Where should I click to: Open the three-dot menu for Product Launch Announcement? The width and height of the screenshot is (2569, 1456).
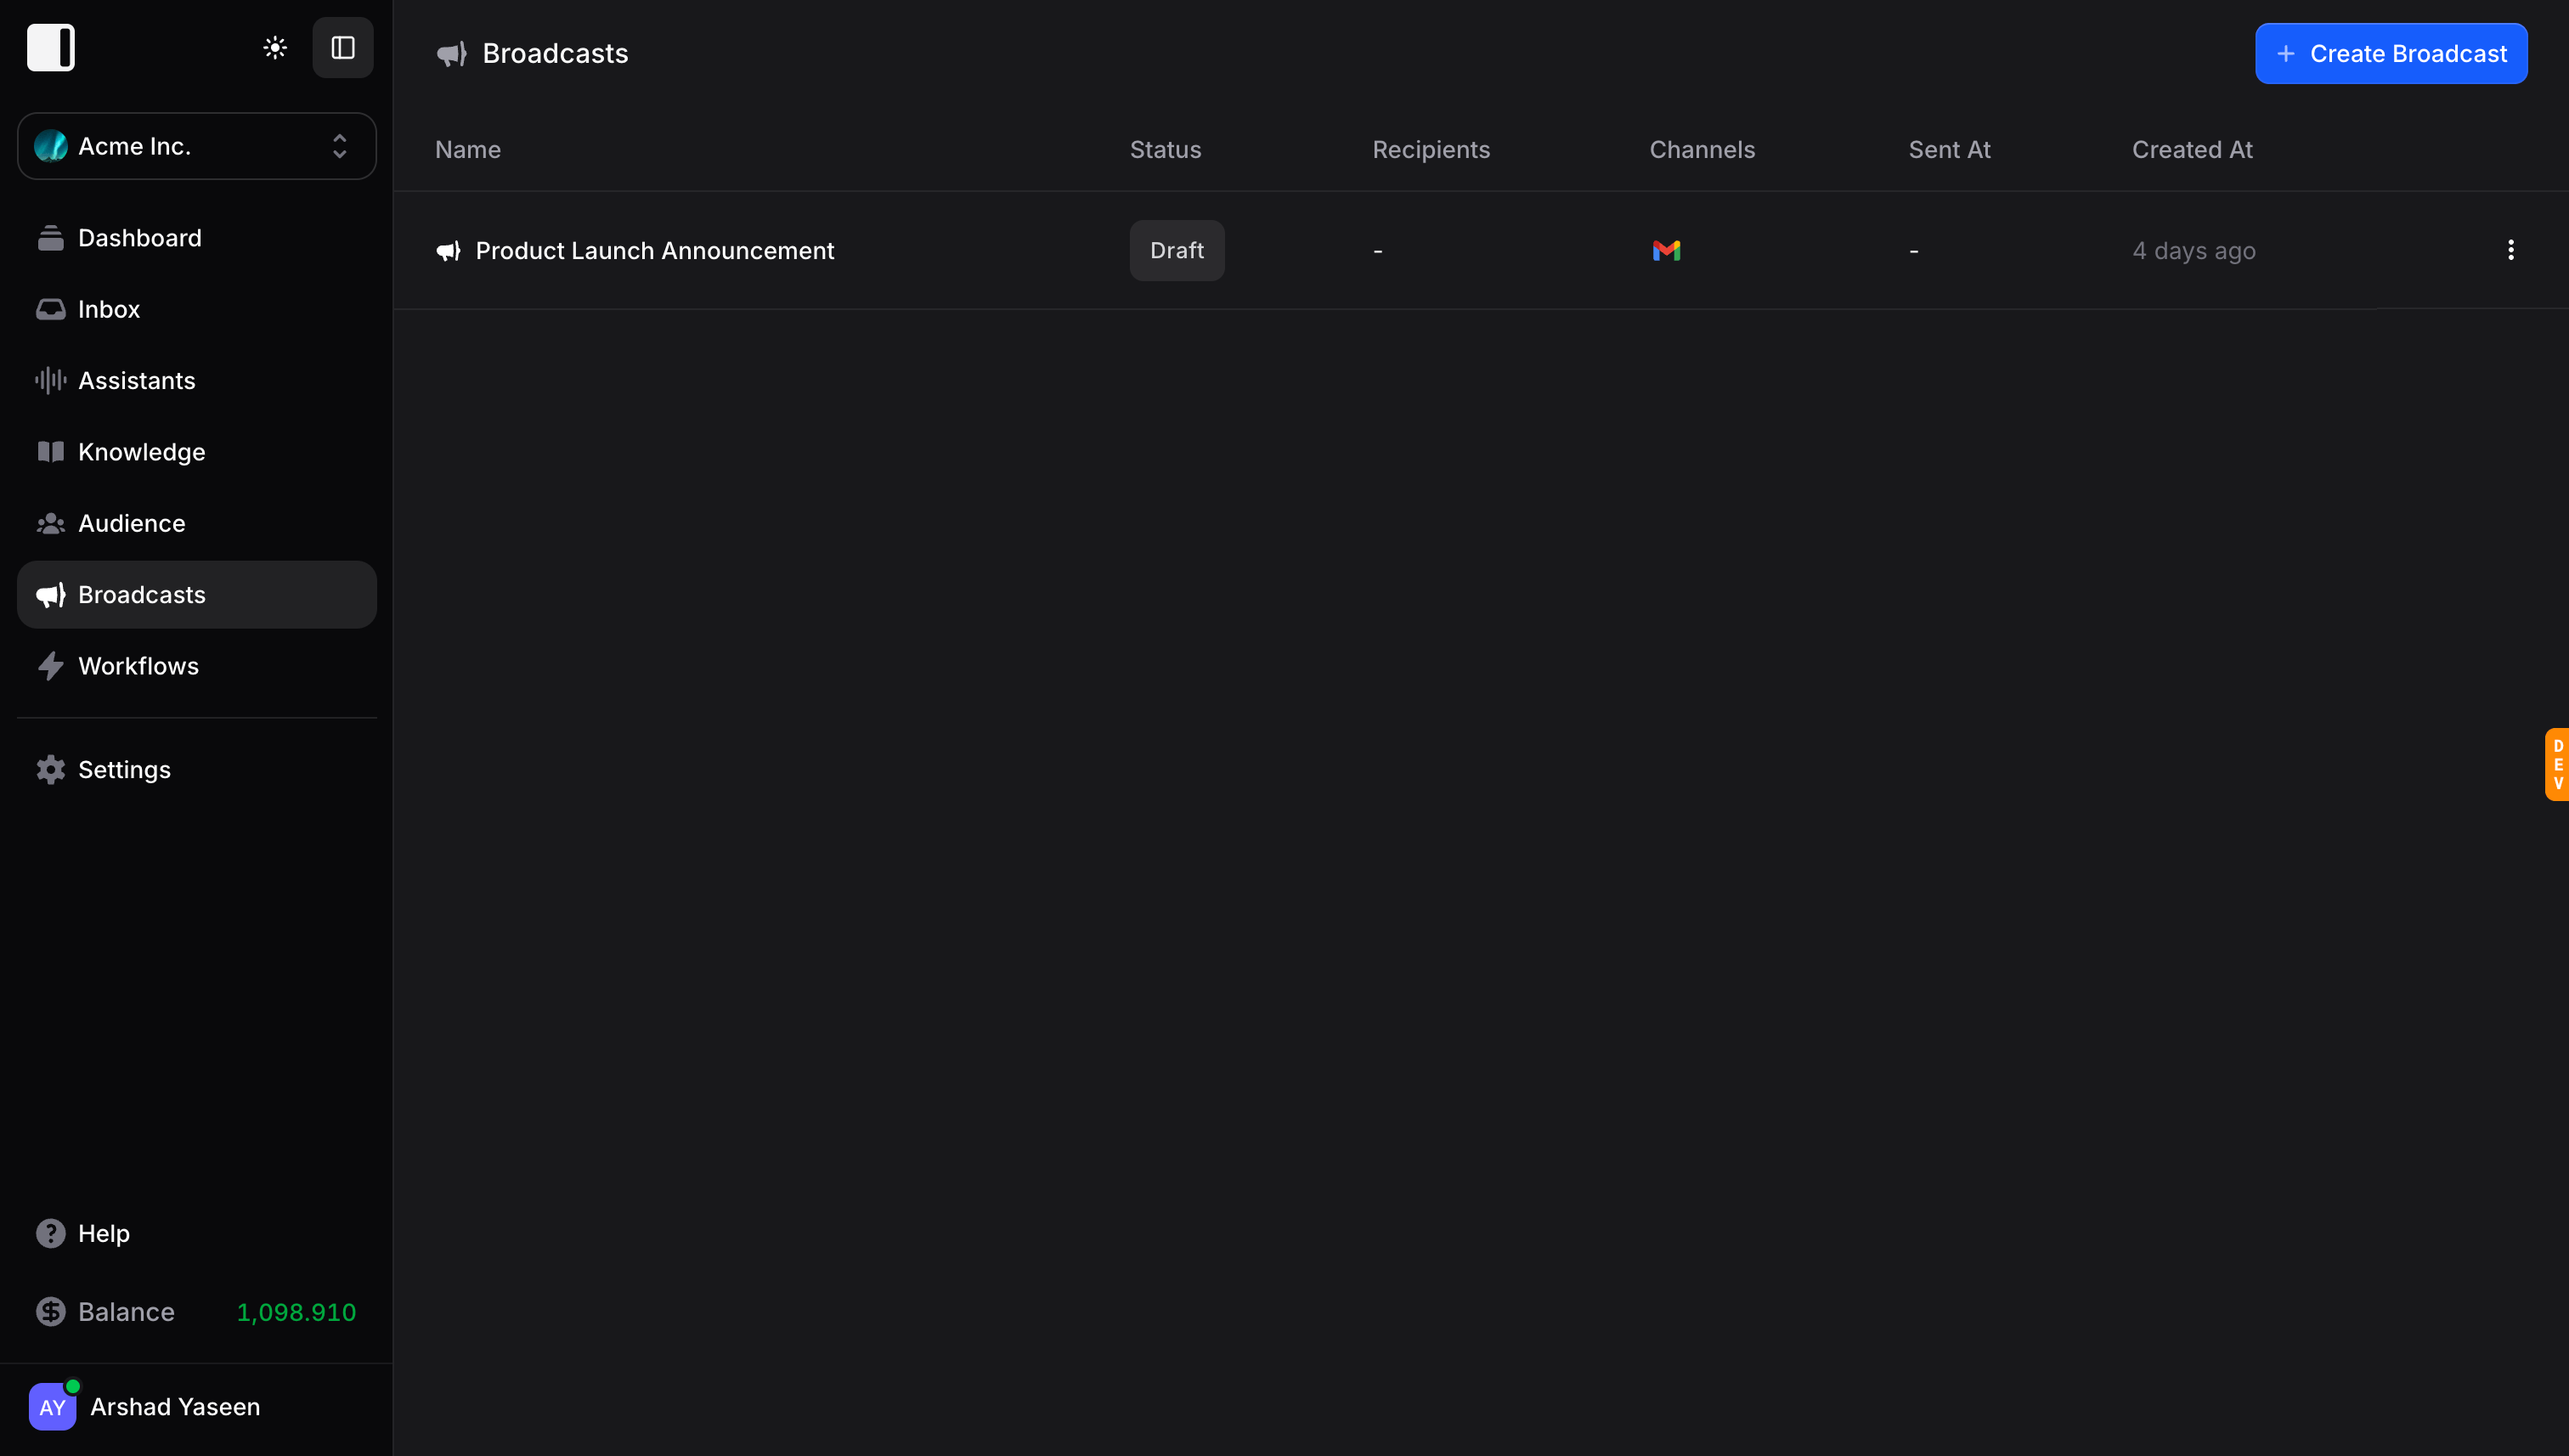pyautogui.click(x=2510, y=250)
